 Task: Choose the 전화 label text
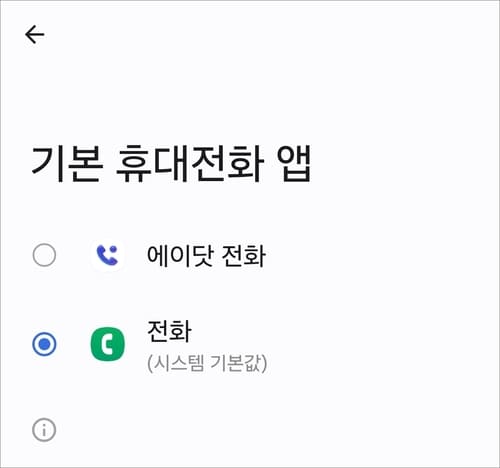169,331
